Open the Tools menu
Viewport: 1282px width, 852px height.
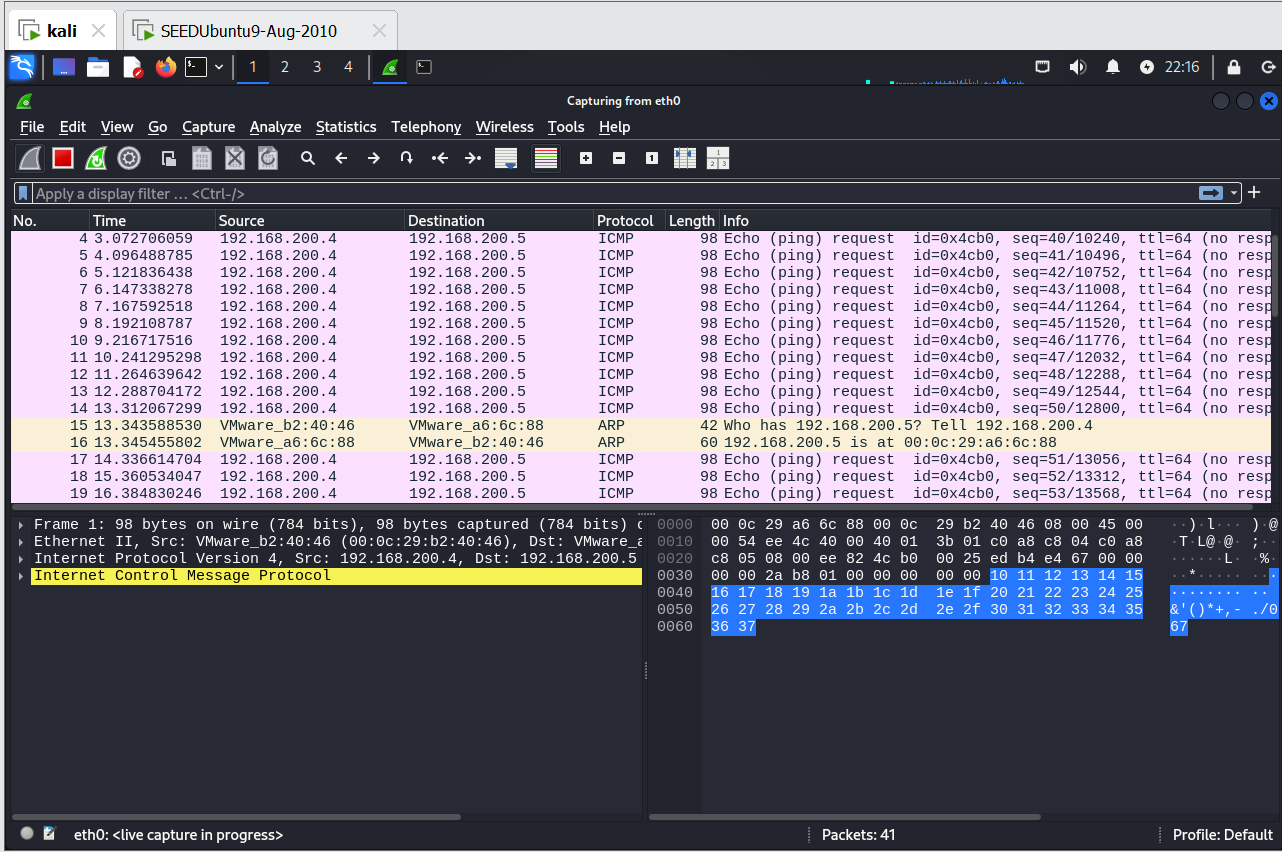pos(566,127)
